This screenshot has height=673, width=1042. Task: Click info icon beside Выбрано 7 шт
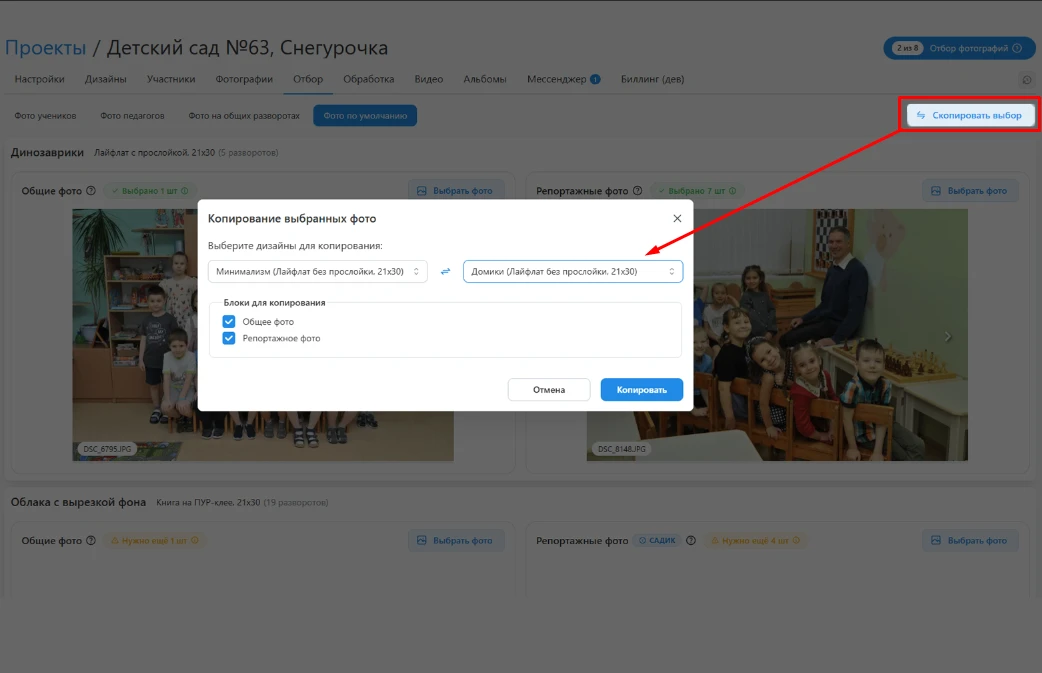(x=732, y=191)
